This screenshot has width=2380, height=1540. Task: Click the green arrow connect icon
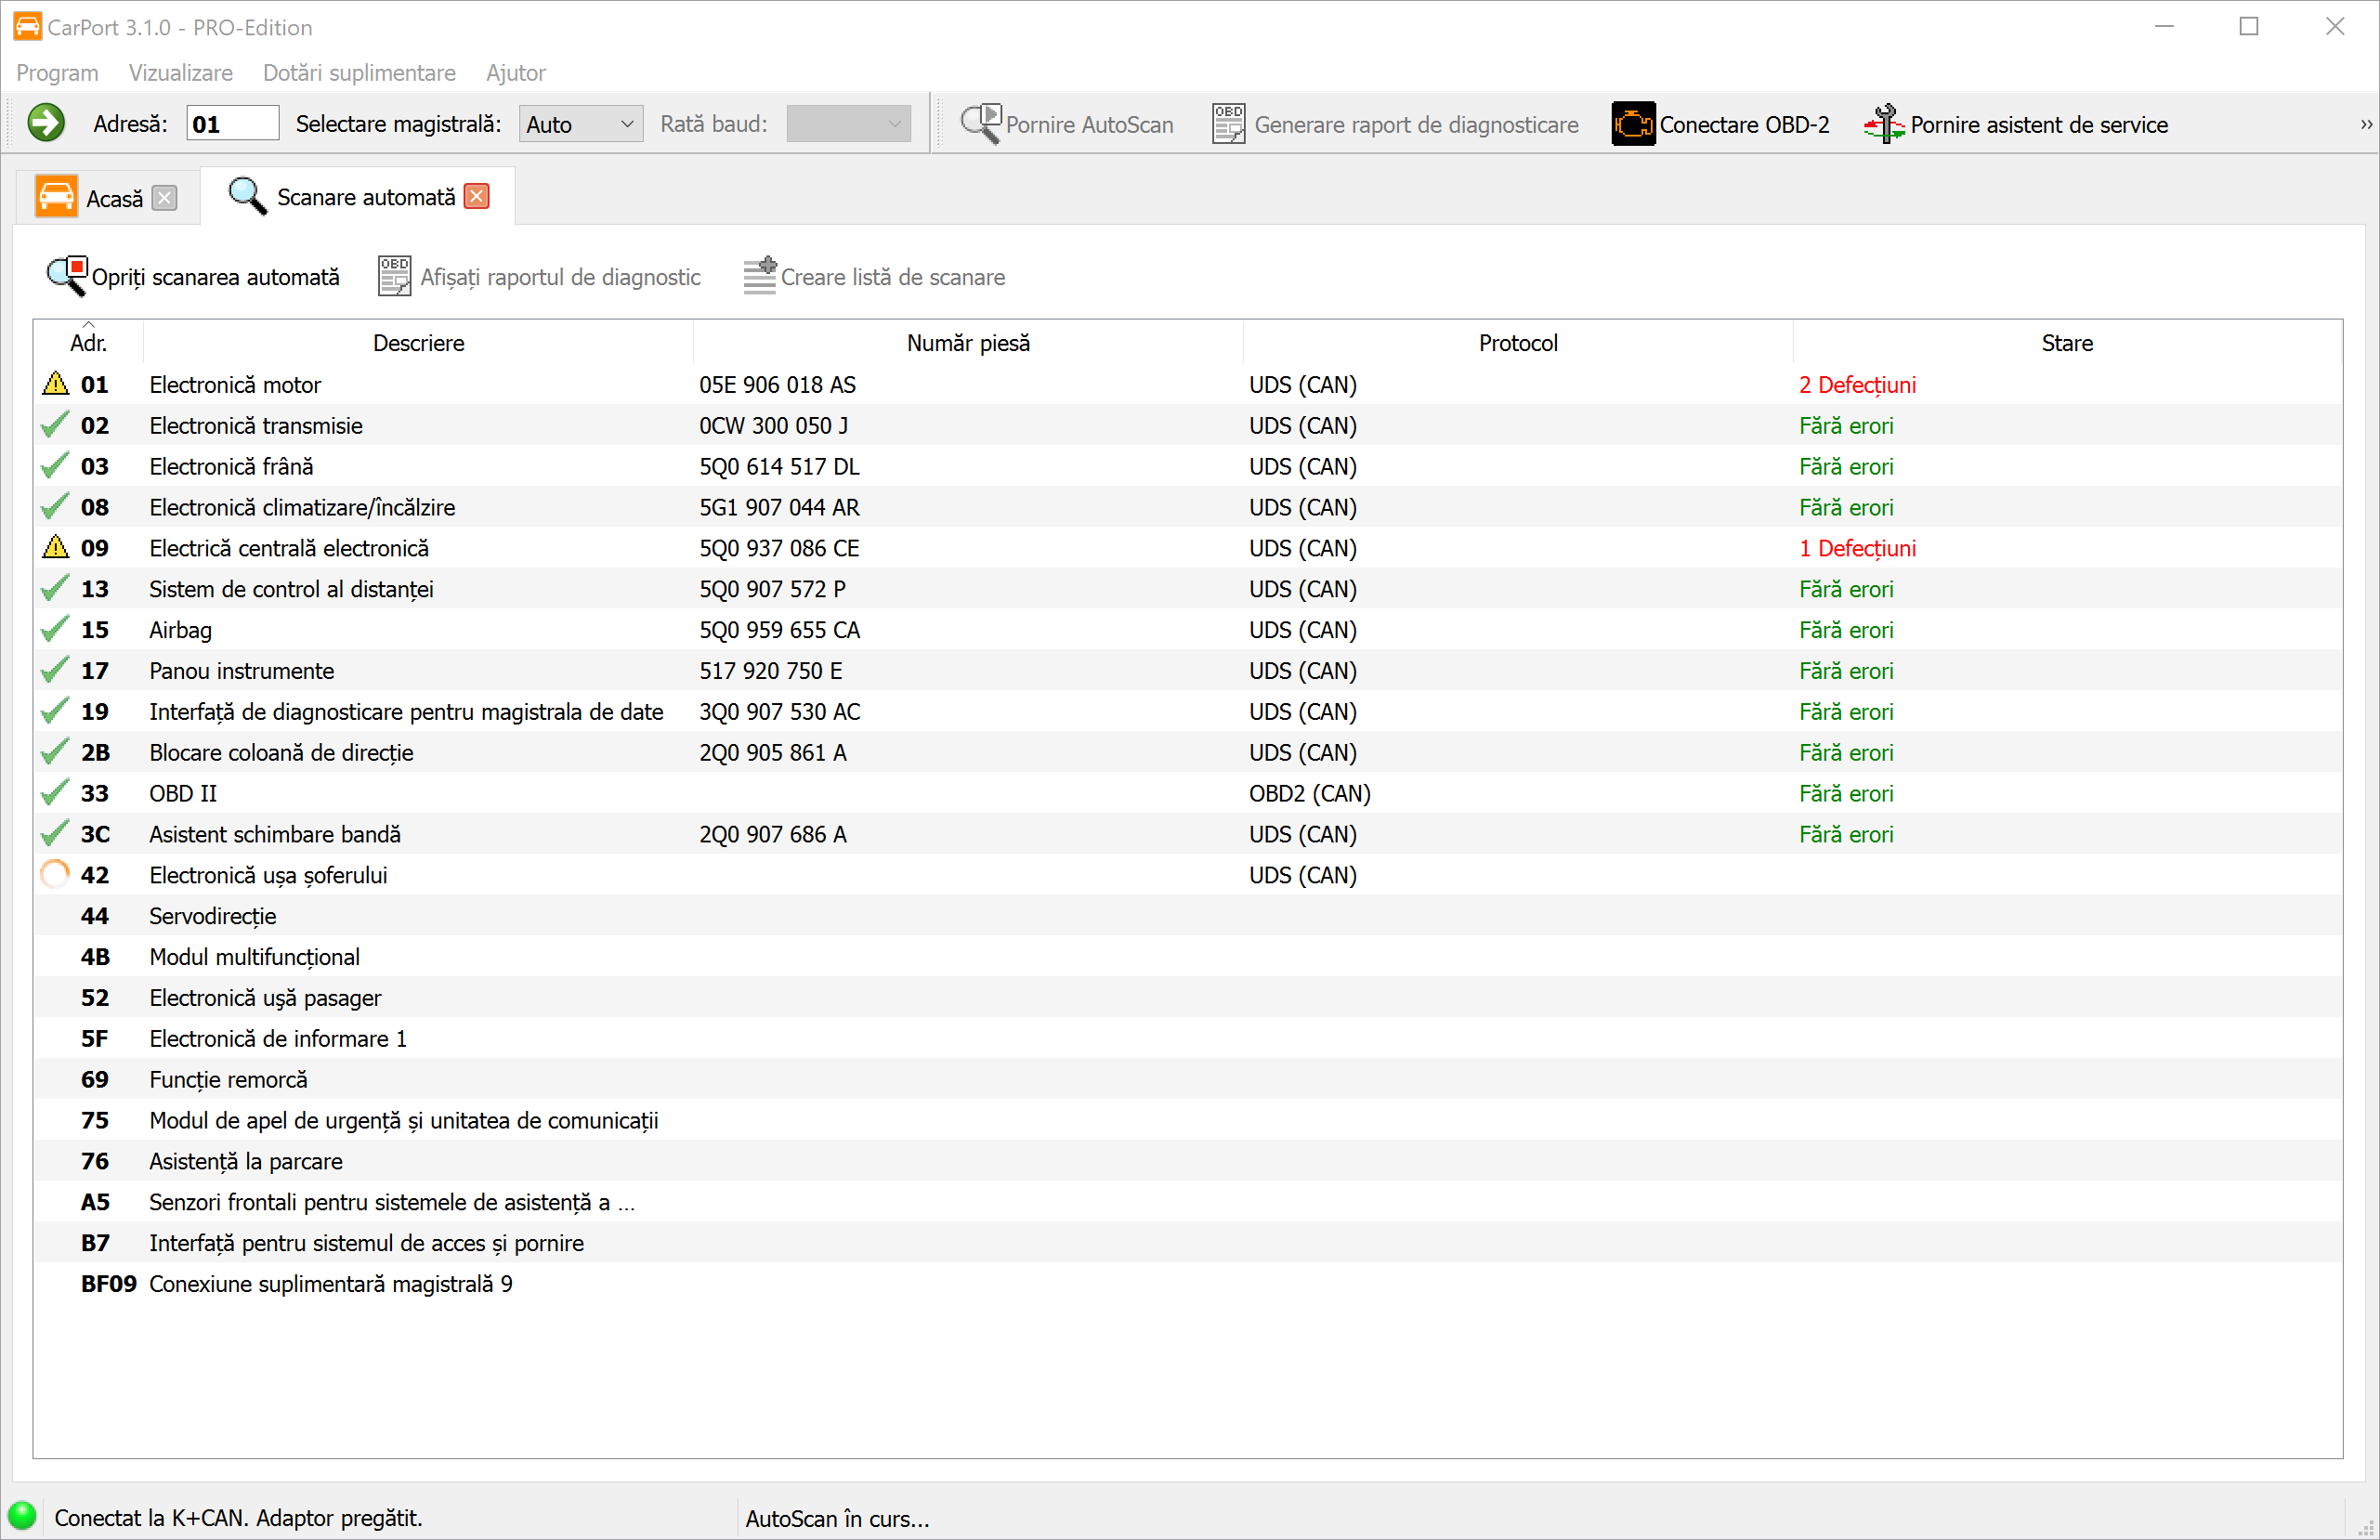pyautogui.click(x=46, y=124)
